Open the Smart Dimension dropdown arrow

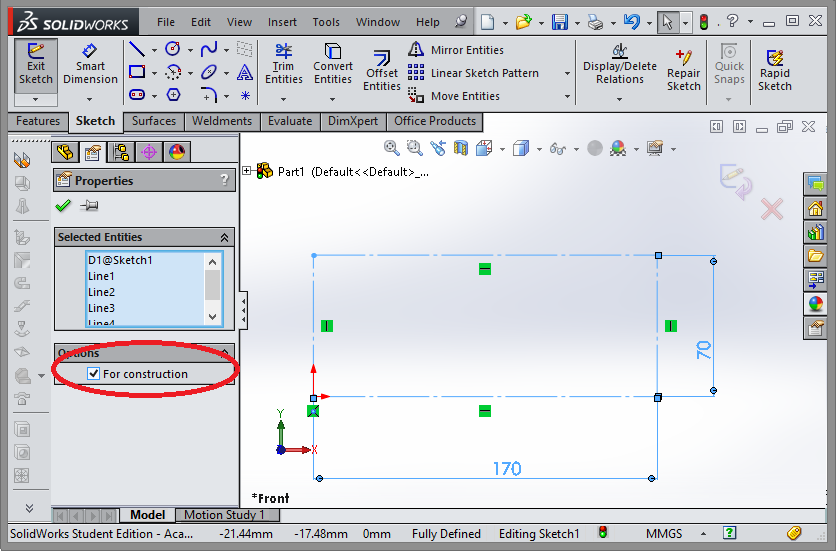coord(90,99)
